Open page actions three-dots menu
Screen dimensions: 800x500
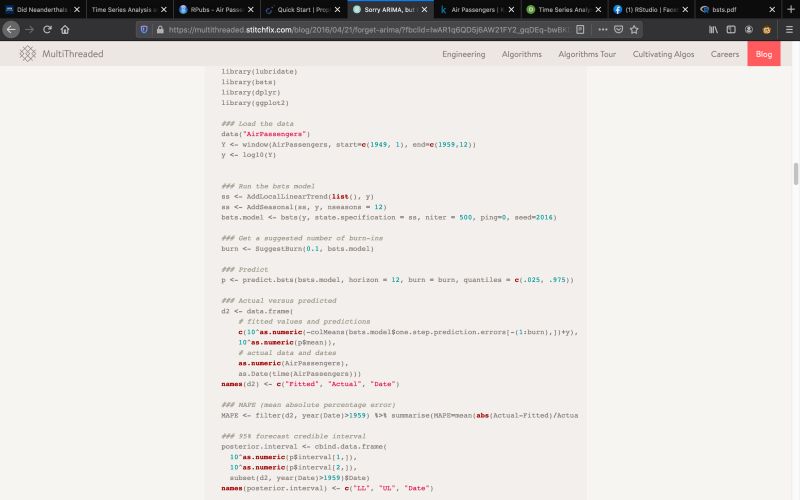click(603, 30)
